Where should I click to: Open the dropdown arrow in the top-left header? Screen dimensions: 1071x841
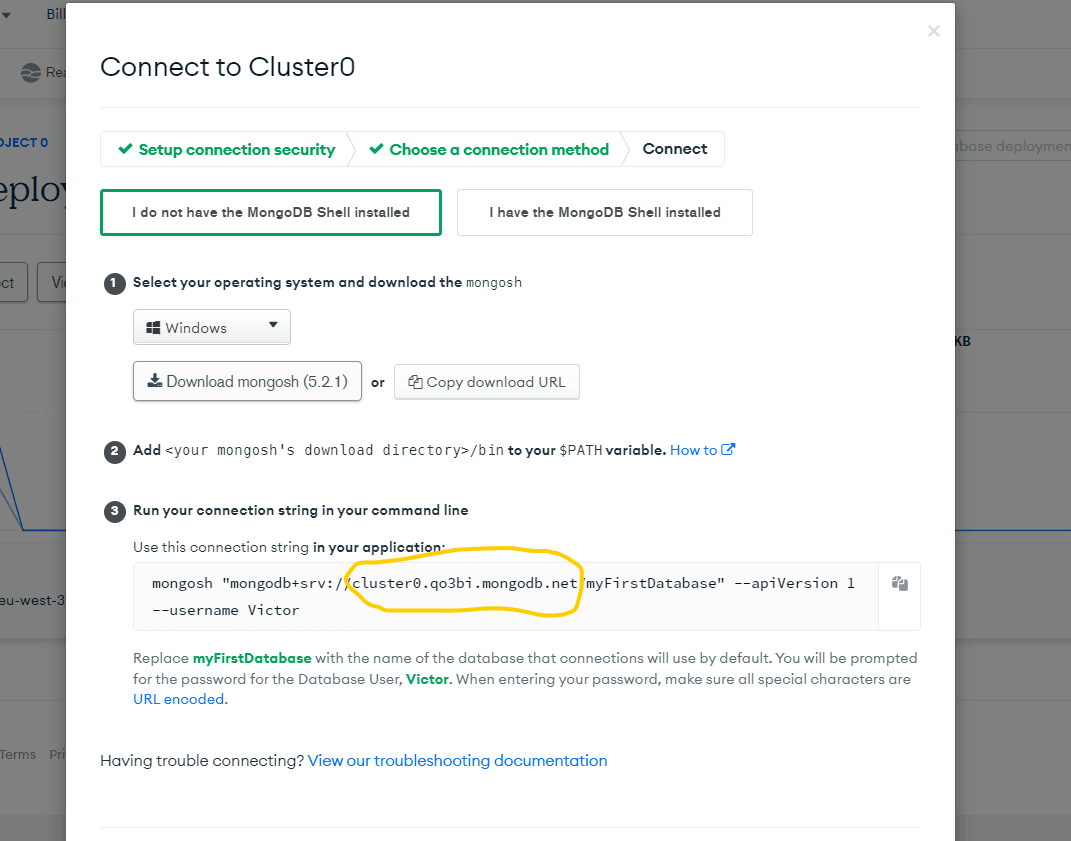coord(6,14)
